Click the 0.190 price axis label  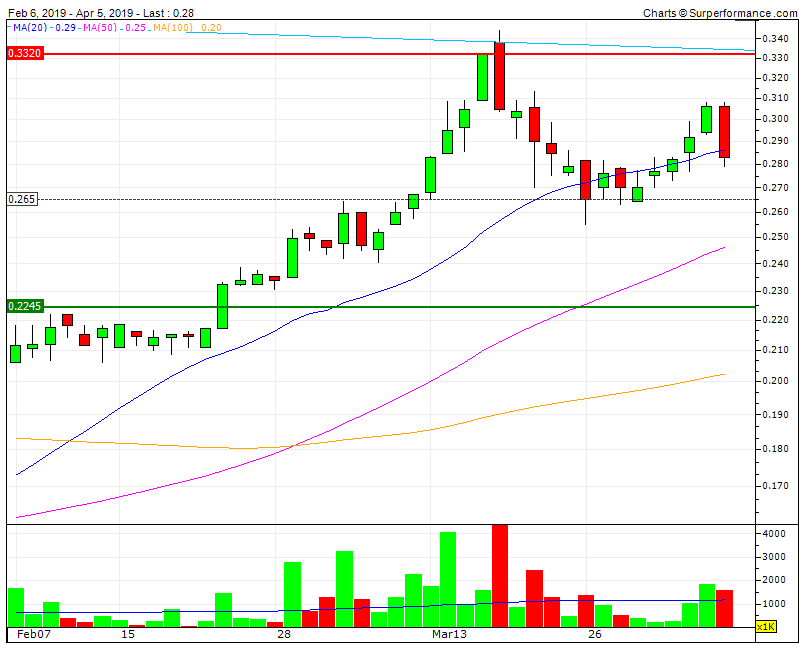[x=775, y=415]
